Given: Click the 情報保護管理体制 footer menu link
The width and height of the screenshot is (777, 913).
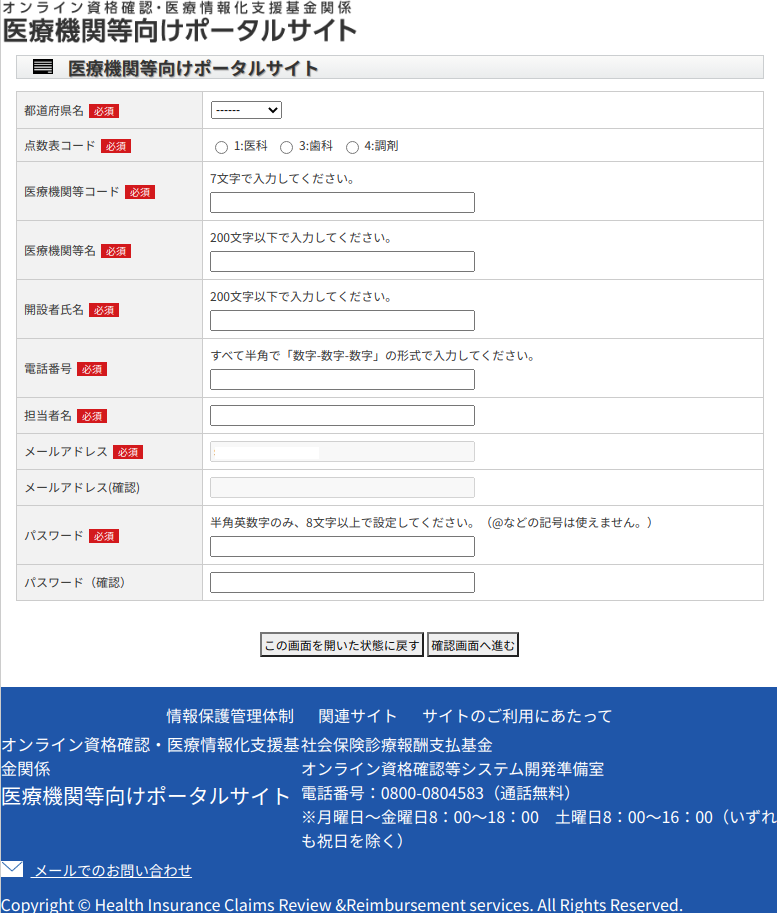Looking at the screenshot, I should point(230,716).
